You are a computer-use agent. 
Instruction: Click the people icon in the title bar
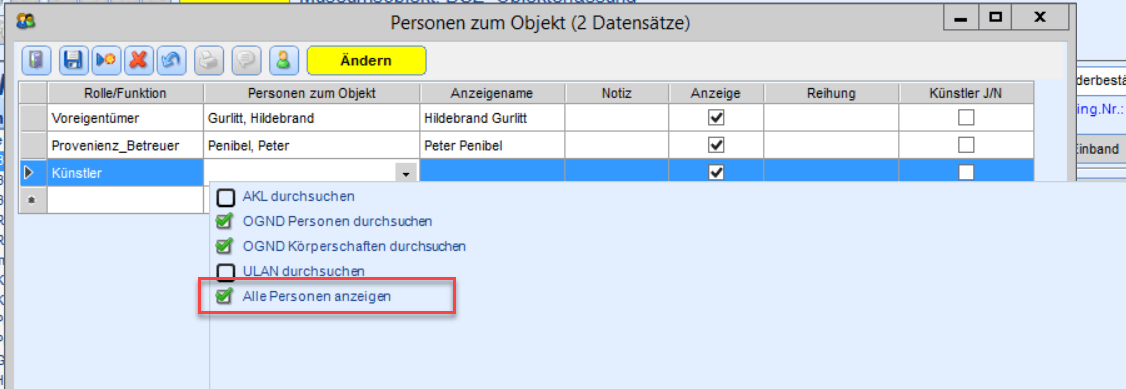pyautogui.click(x=26, y=22)
